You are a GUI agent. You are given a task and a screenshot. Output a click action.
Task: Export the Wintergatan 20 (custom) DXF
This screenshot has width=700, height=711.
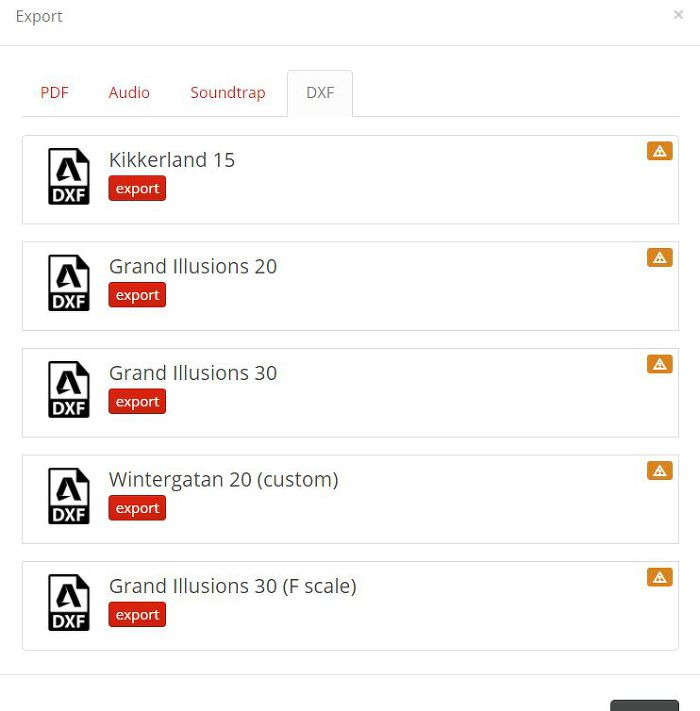(x=137, y=508)
